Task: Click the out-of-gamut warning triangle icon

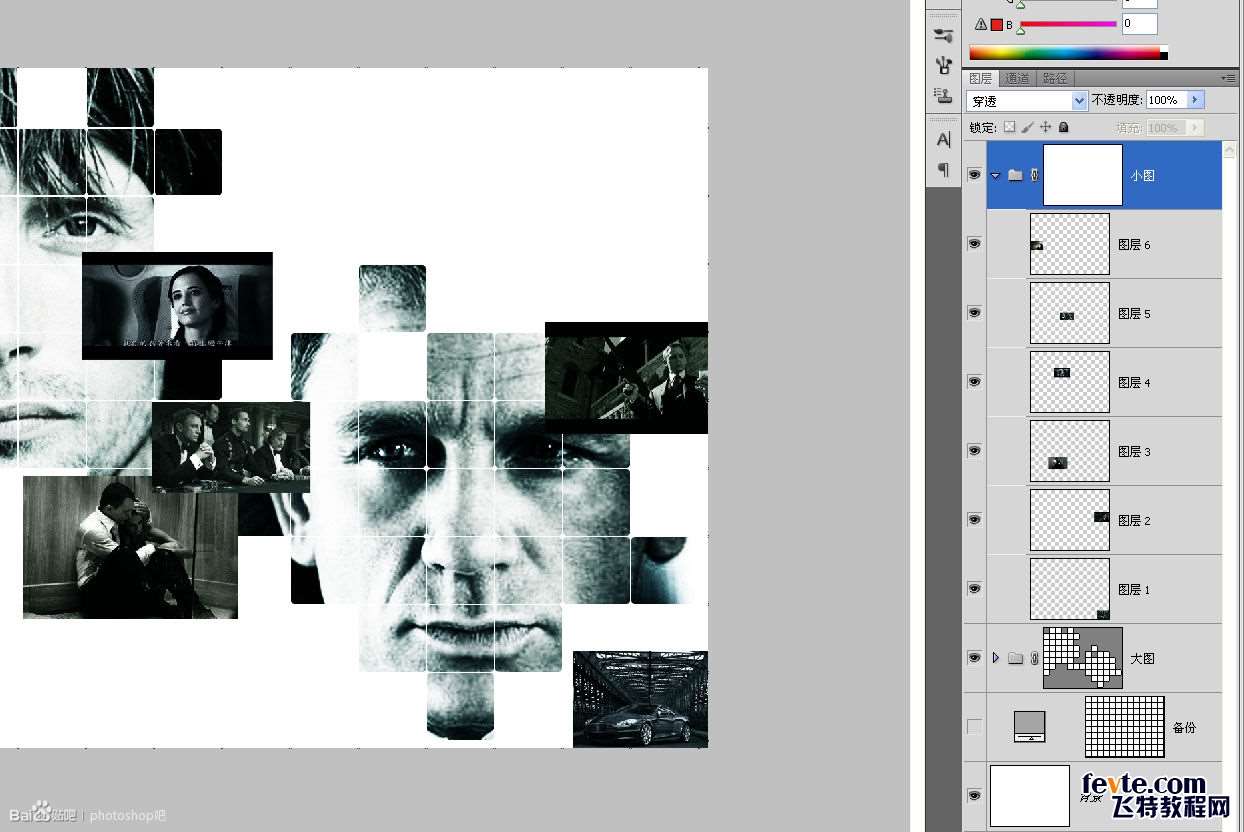Action: [980, 24]
